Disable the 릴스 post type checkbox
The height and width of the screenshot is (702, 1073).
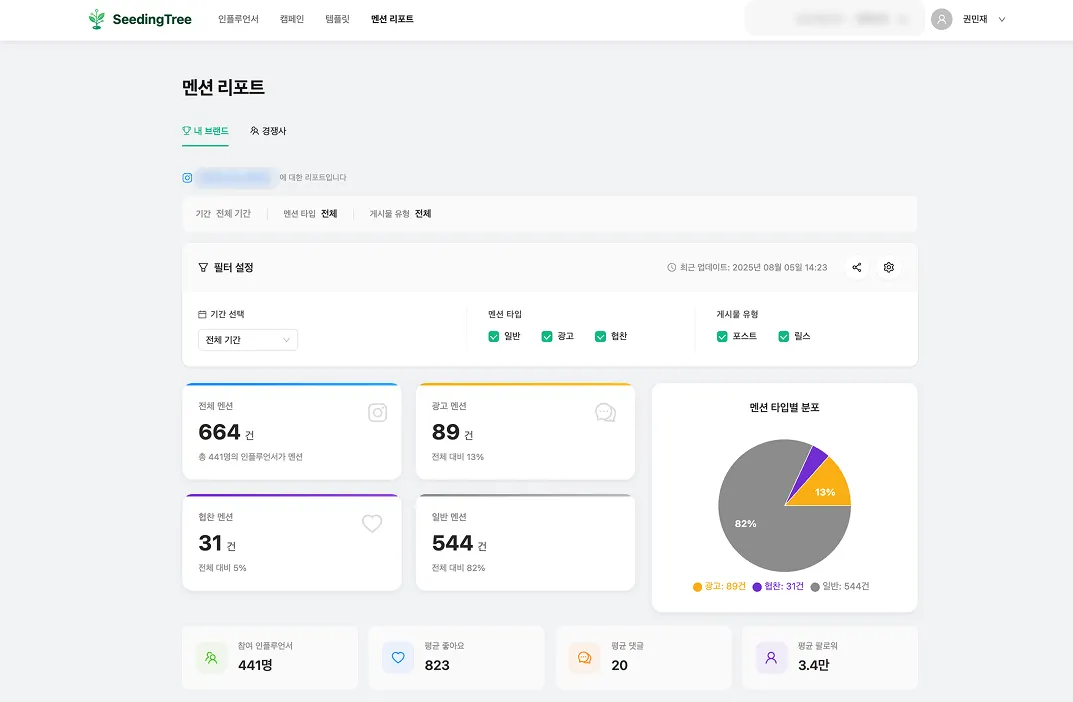784,336
